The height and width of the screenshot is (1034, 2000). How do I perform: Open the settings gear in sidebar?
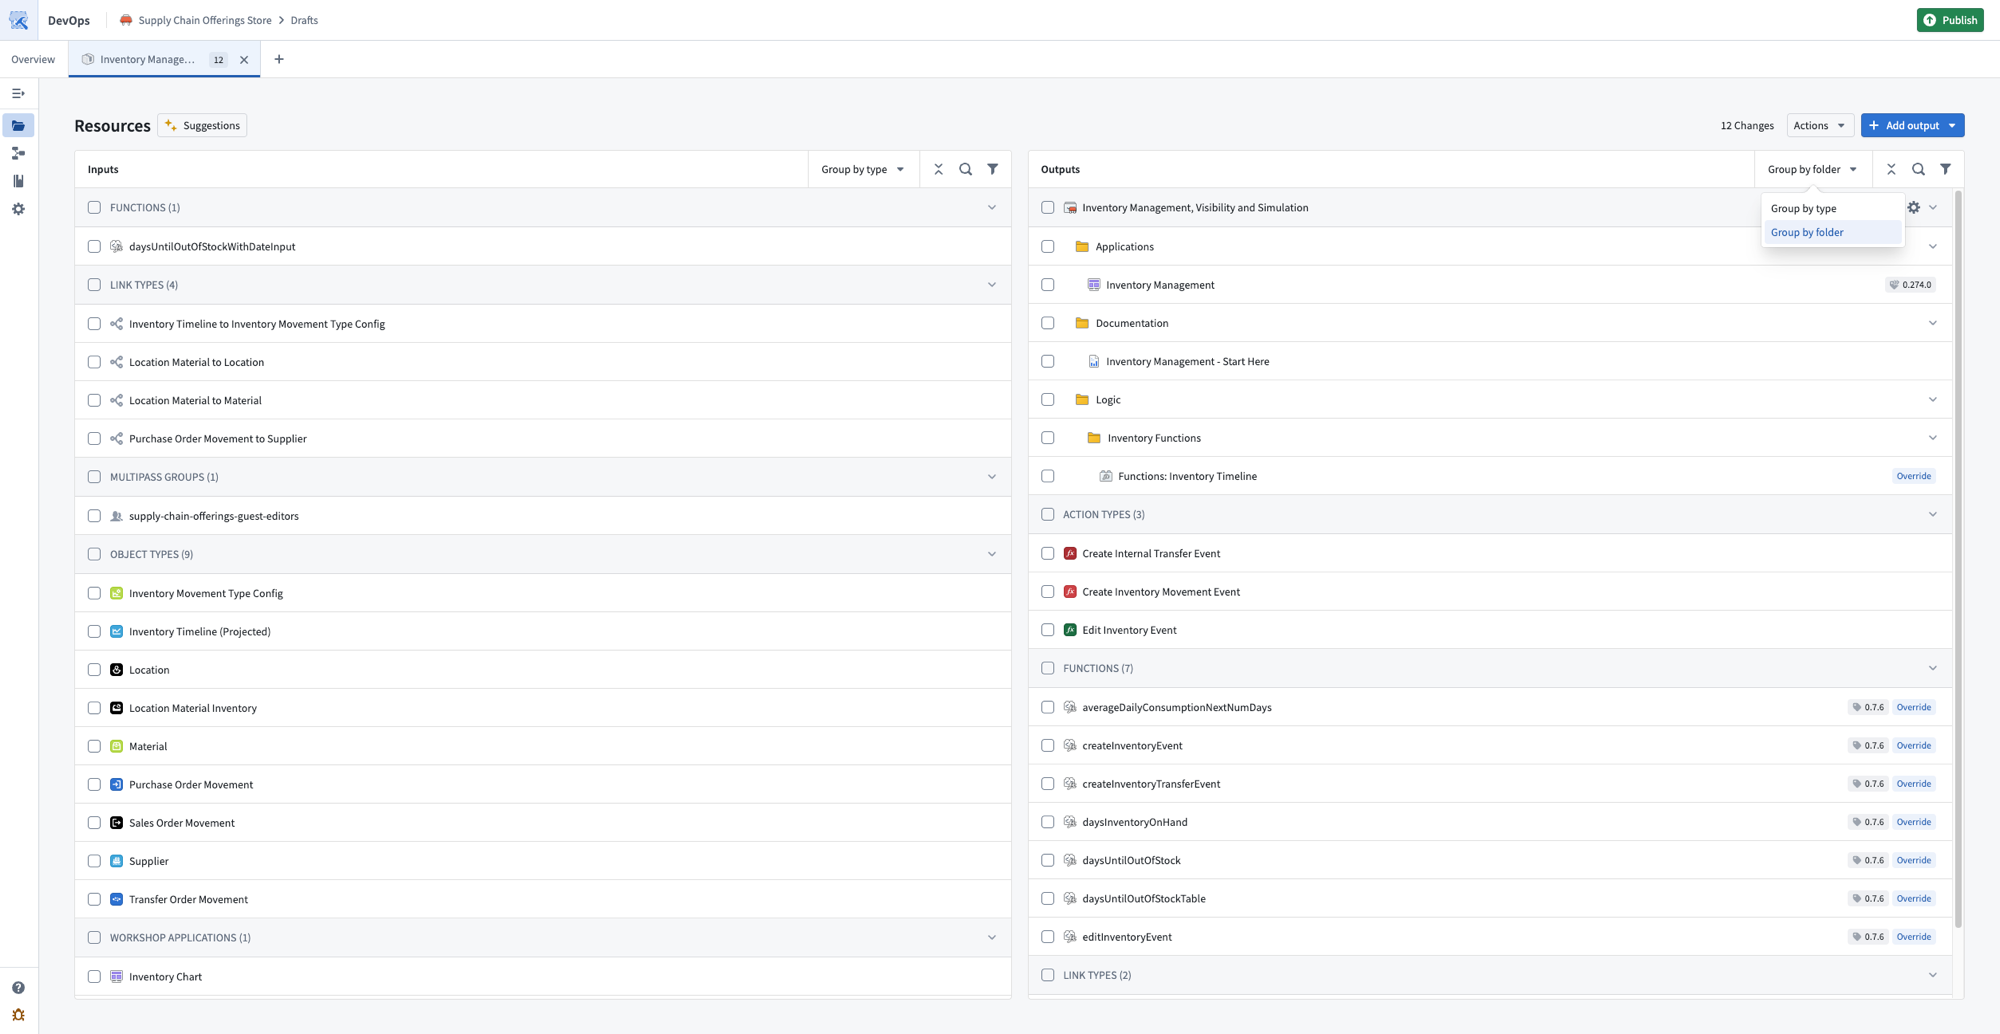[18, 209]
